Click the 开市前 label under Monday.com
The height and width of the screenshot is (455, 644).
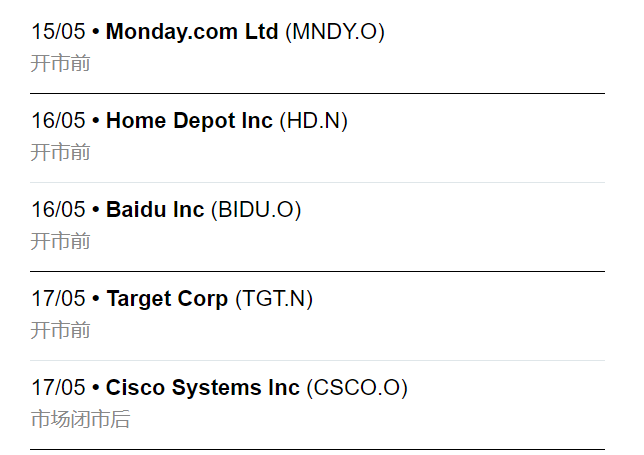click(60, 63)
